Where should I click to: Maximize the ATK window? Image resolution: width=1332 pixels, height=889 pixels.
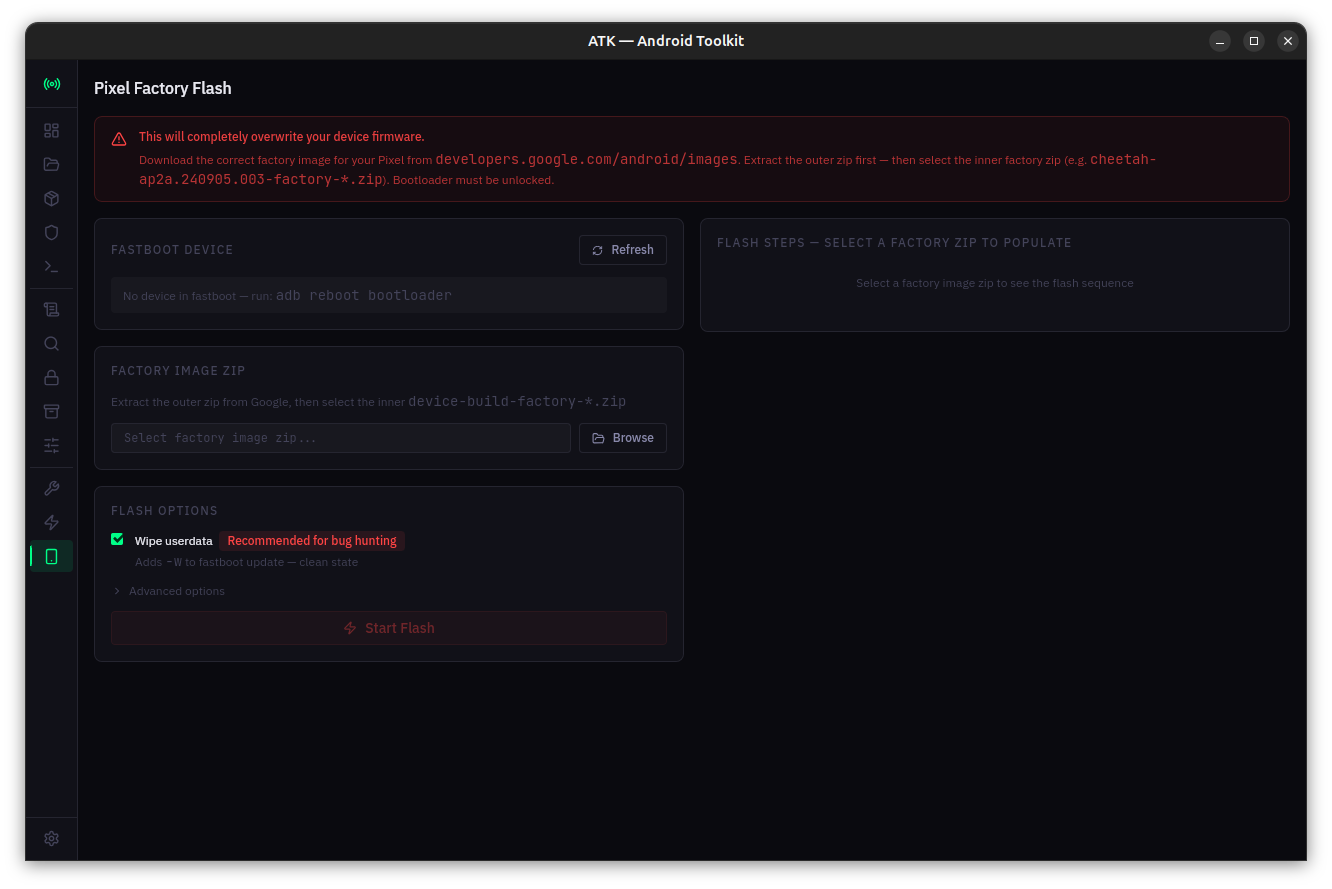tap(1254, 41)
